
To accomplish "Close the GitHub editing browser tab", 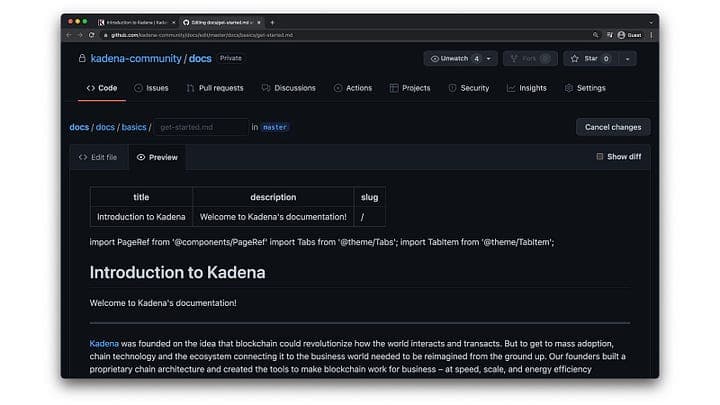I will point(259,22).
